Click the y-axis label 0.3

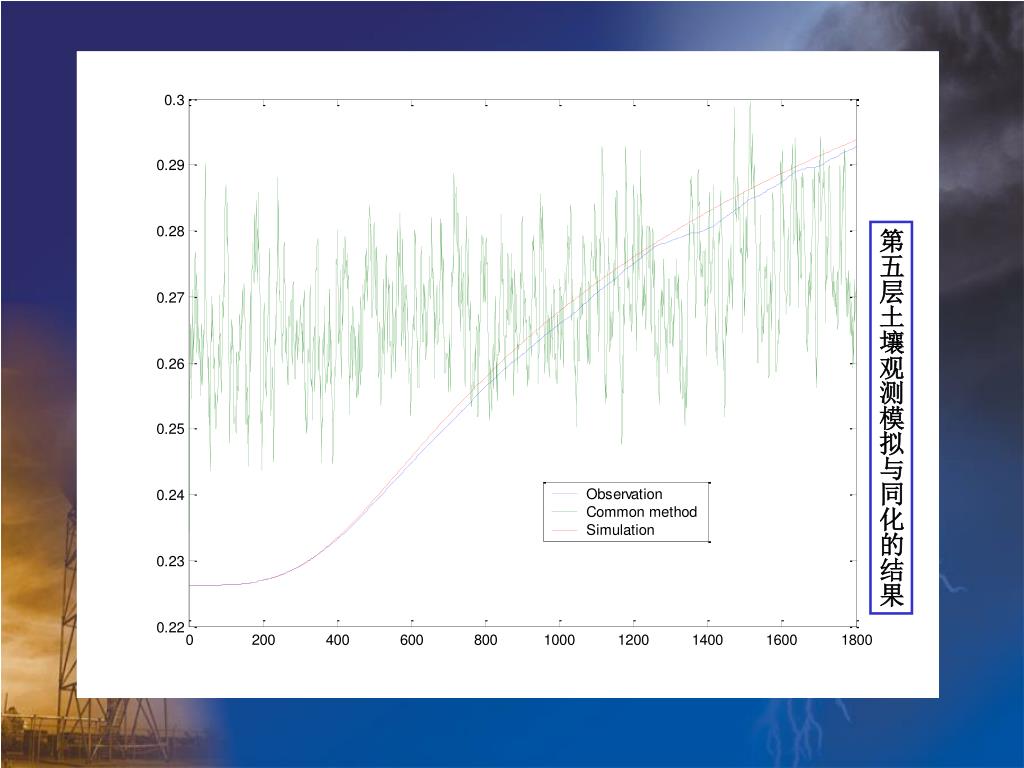(174, 101)
